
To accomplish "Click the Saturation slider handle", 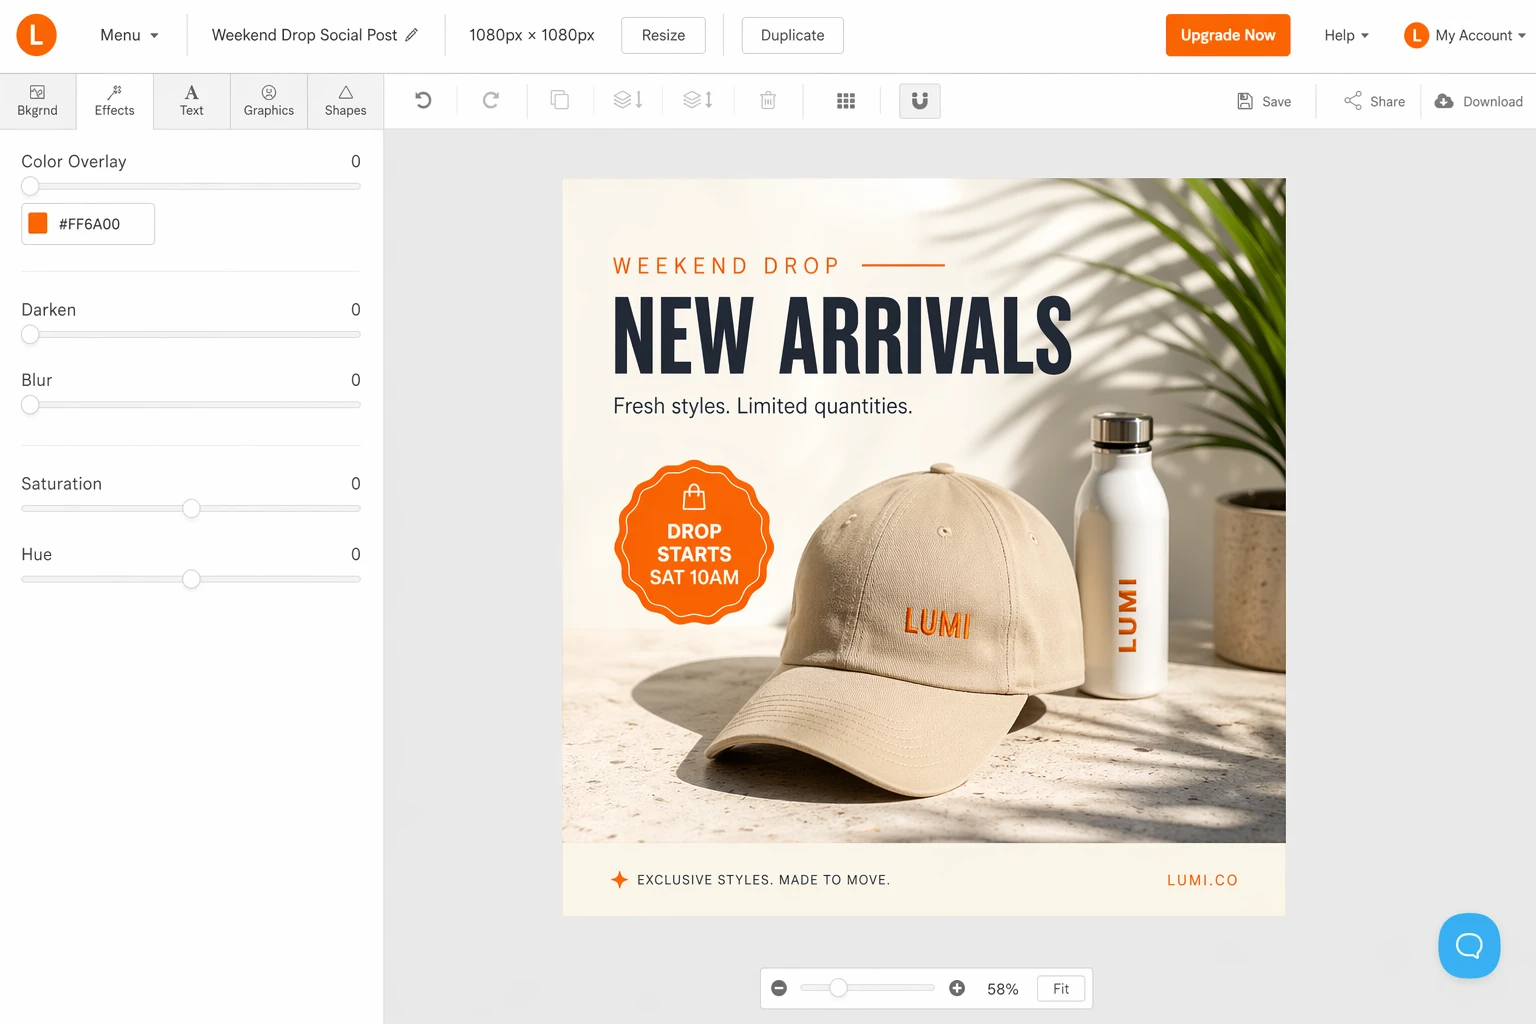I will coord(191,508).
